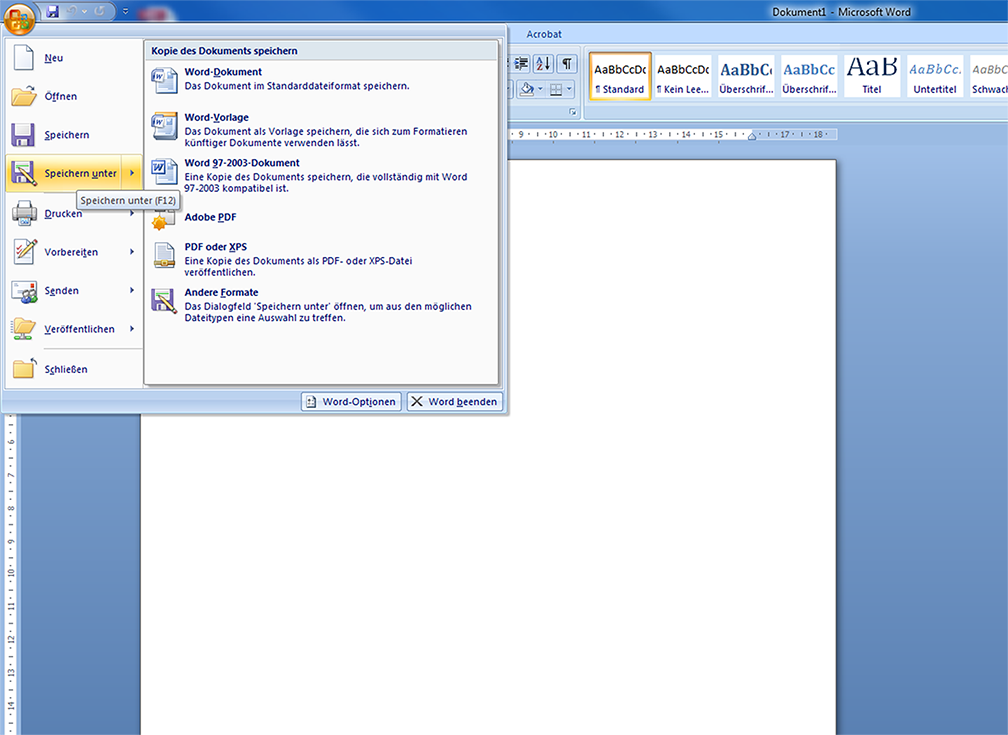
Task: Apply the Kein Lee... style
Action: (683, 76)
